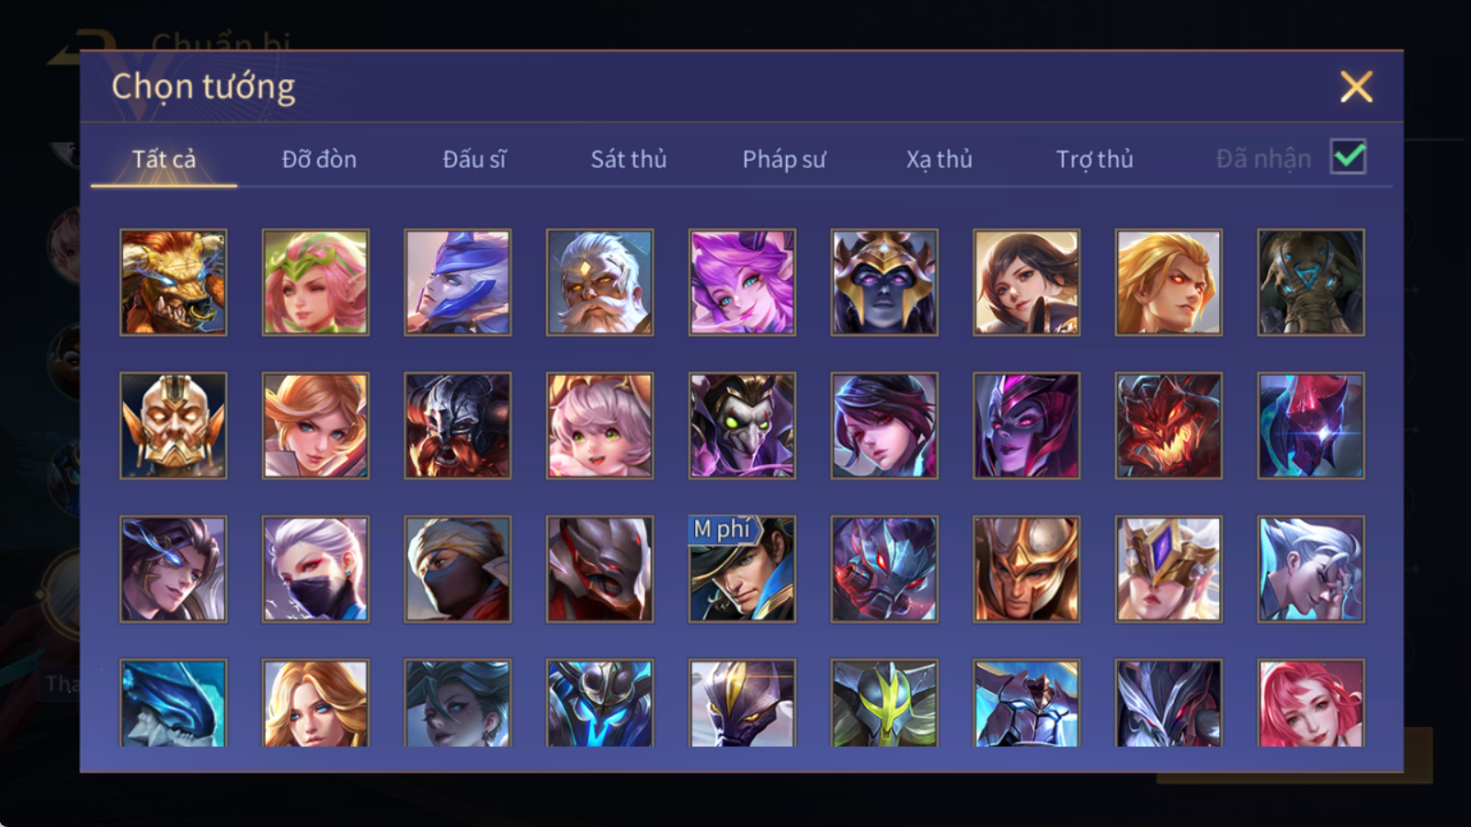This screenshot has width=1471, height=827.
Task: Open the Sát thủ tab
Action: coord(628,159)
